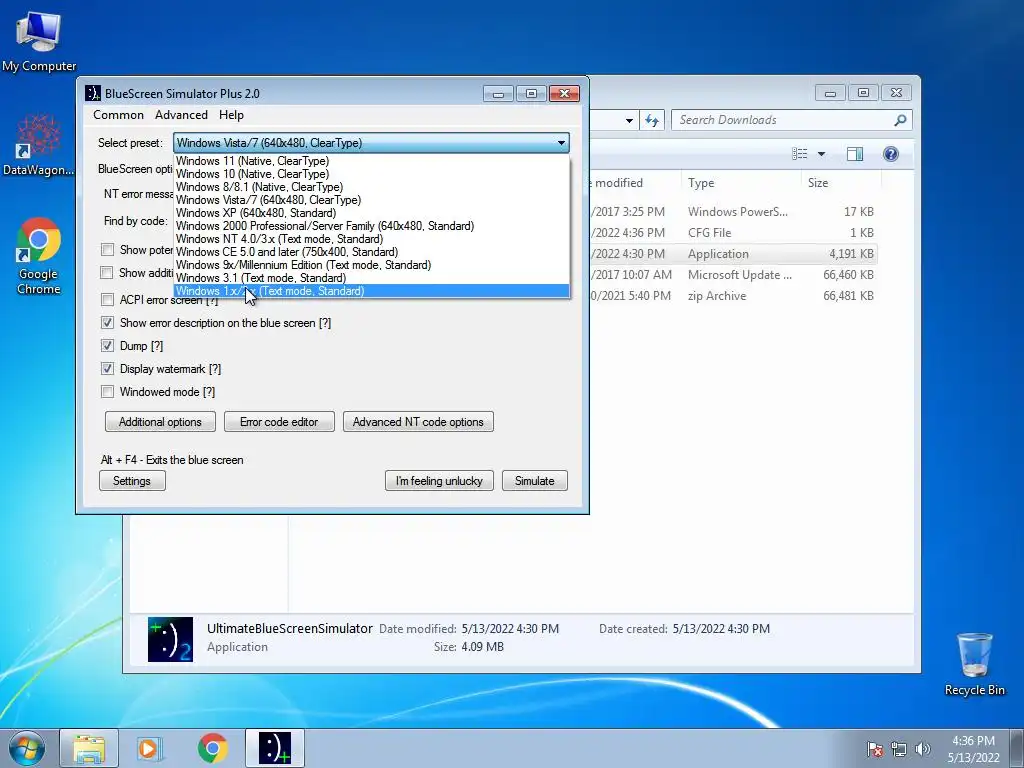This screenshot has height=768, width=1024.
Task: Open the Explorer address history dropdown arrow
Action: point(629,120)
